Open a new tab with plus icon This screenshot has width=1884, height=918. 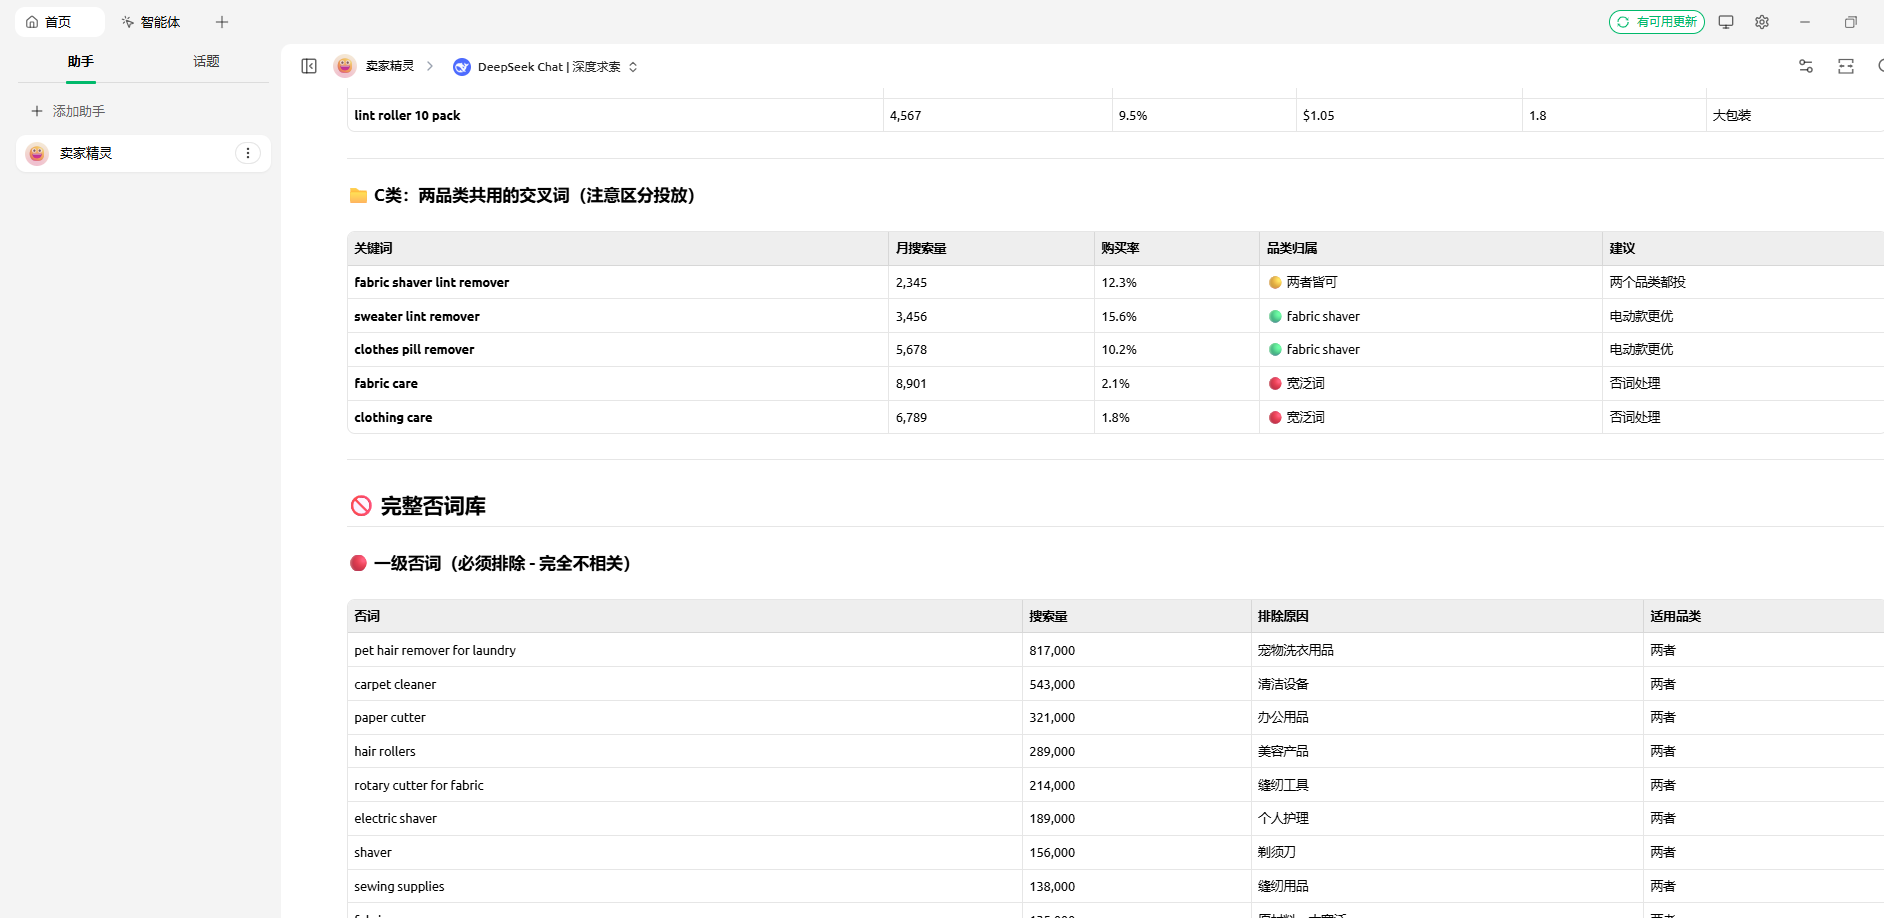tap(222, 22)
